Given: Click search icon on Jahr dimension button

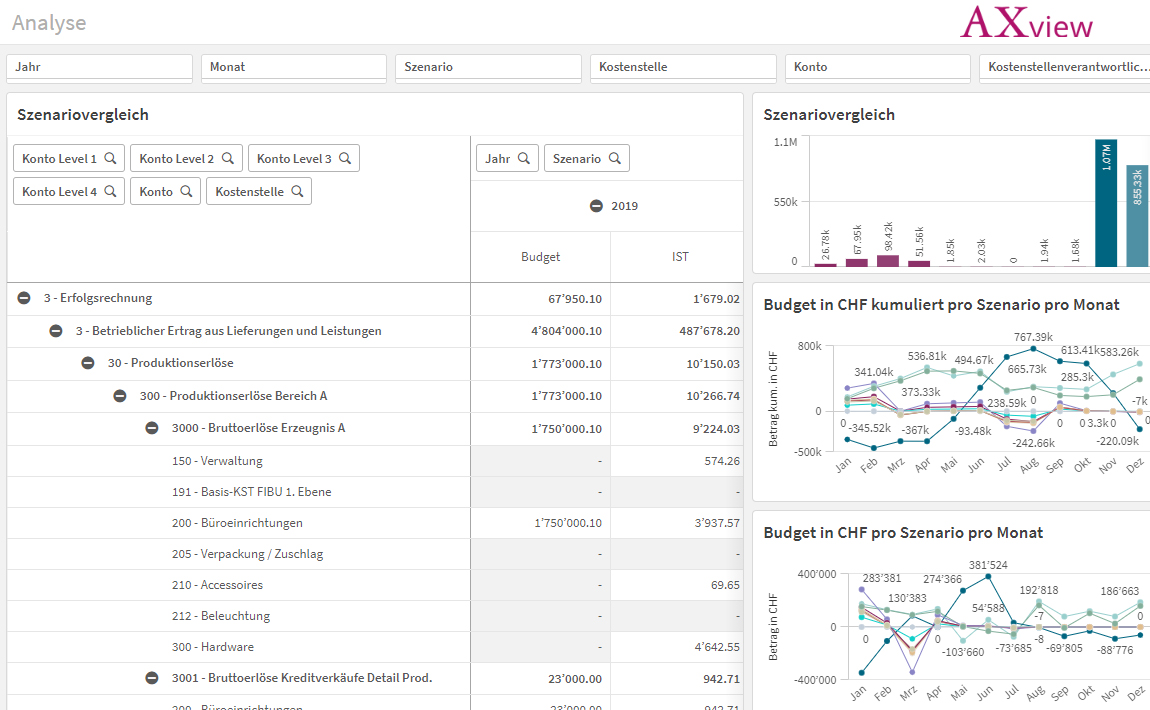Looking at the screenshot, I should (524, 158).
